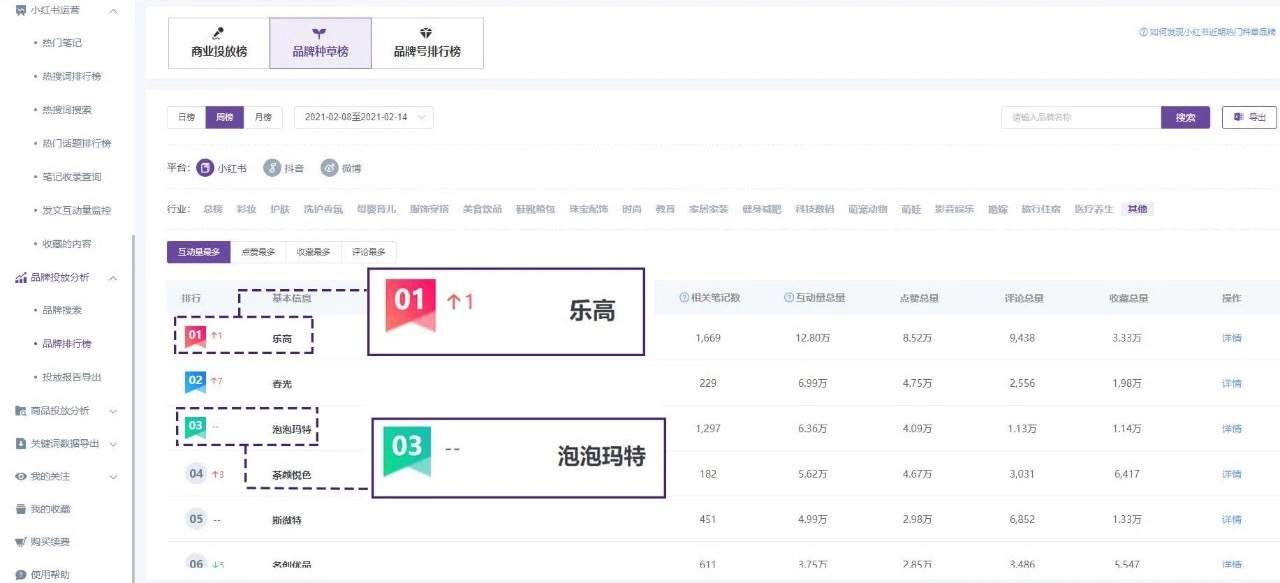This screenshot has width=1280, height=583.
Task: Sort by 点赞最多
Action: click(x=258, y=253)
